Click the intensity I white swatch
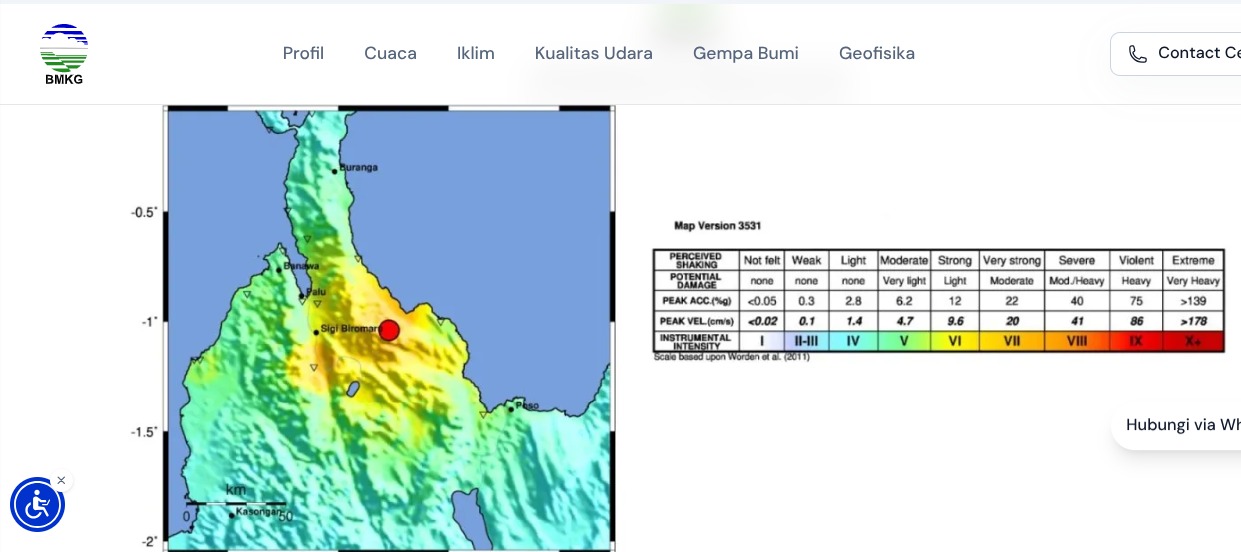The height and width of the screenshot is (552, 1241). [x=762, y=341]
